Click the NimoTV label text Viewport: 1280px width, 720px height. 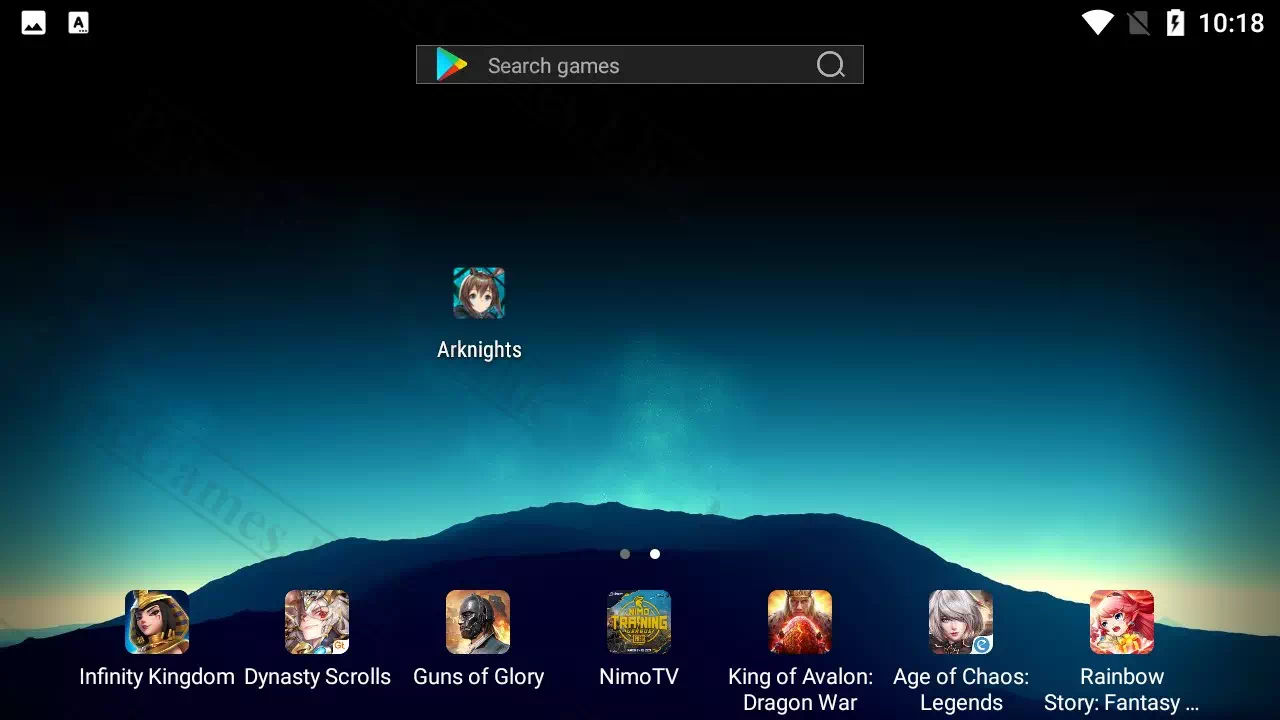tap(639, 677)
